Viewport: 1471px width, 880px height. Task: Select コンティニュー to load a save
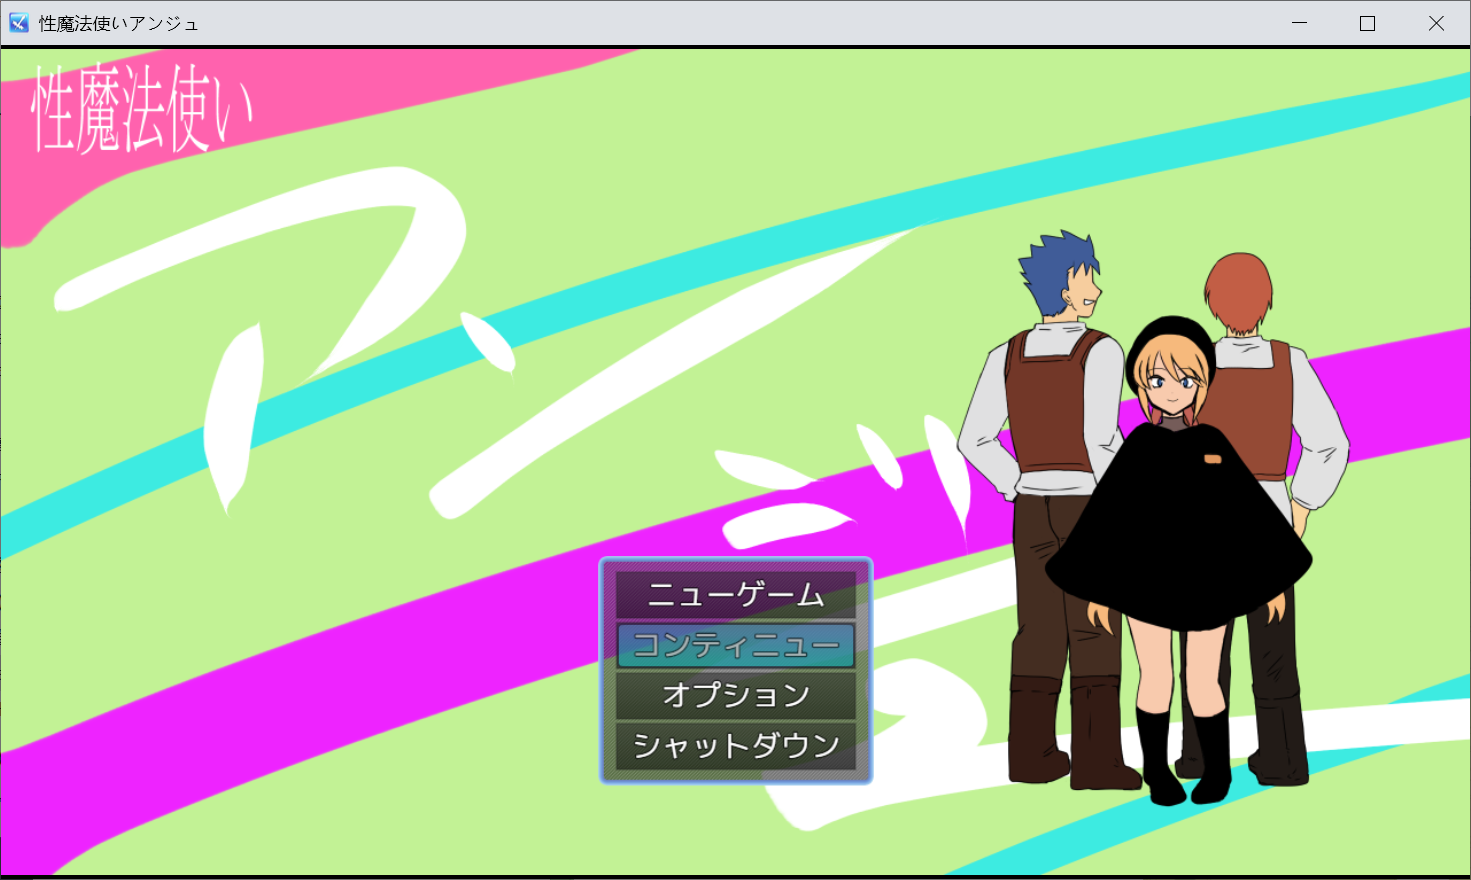(735, 645)
